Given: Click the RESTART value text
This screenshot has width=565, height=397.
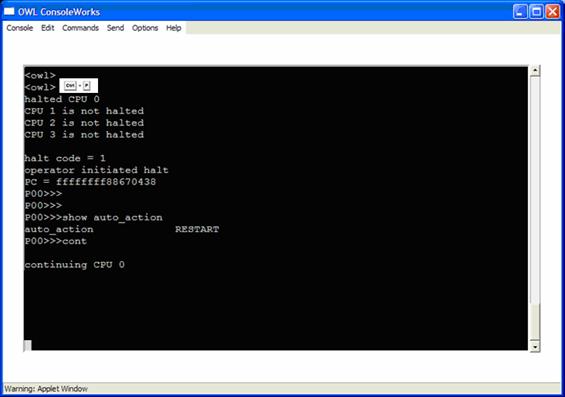Looking at the screenshot, I should (197, 229).
